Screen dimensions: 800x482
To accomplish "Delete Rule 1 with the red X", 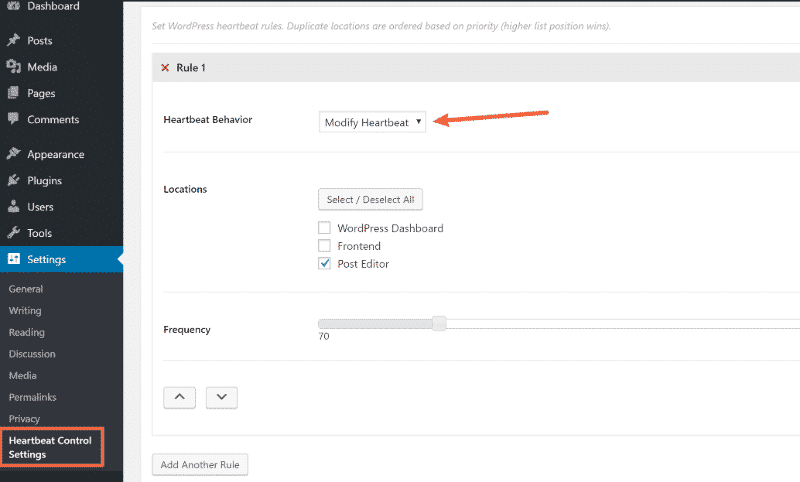I will 165,68.
